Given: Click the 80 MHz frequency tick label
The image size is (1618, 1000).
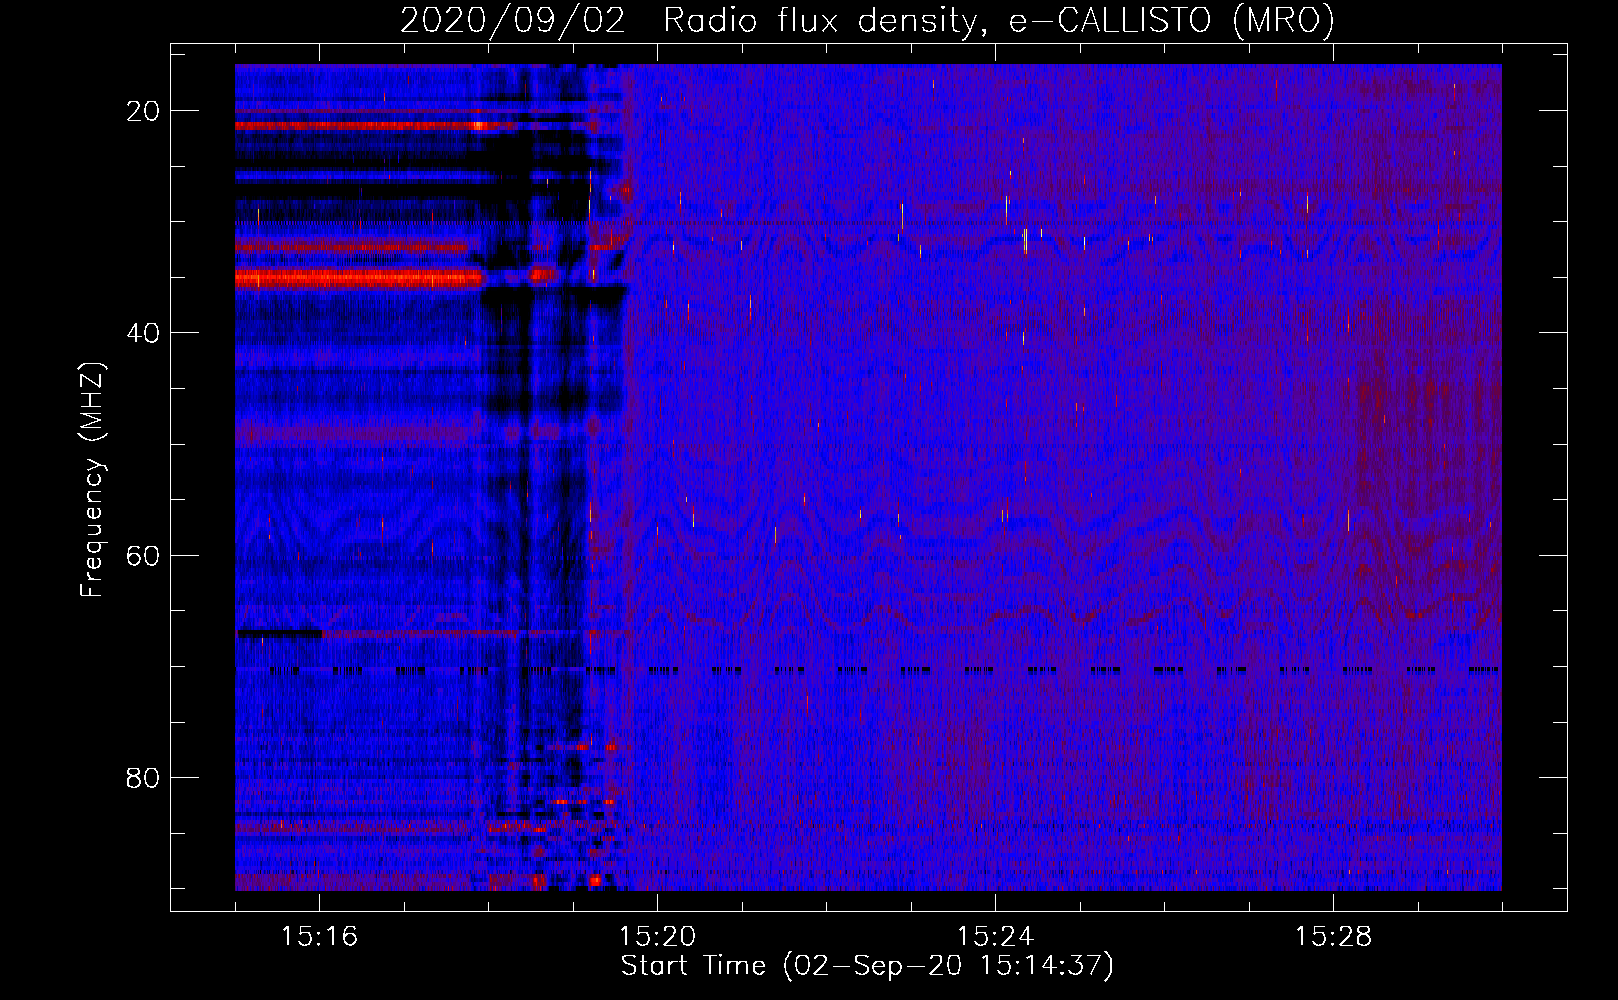Looking at the screenshot, I should [x=143, y=778].
